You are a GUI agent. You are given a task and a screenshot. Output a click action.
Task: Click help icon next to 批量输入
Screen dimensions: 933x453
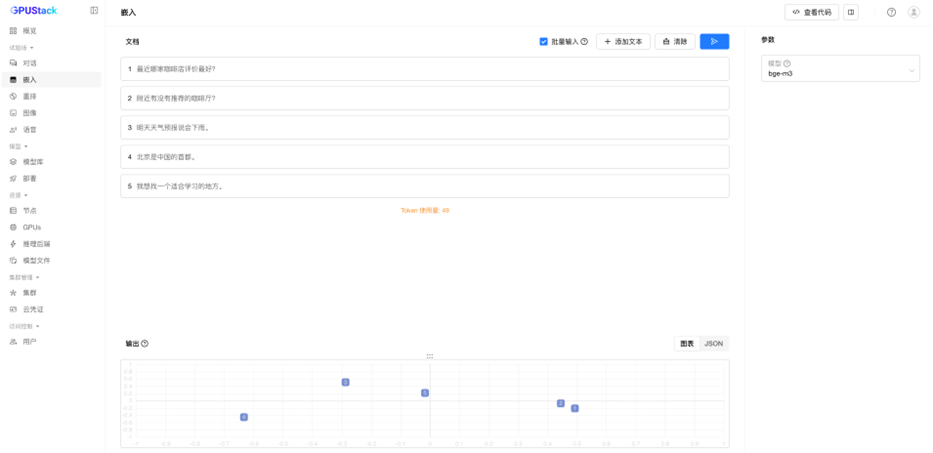[584, 42]
